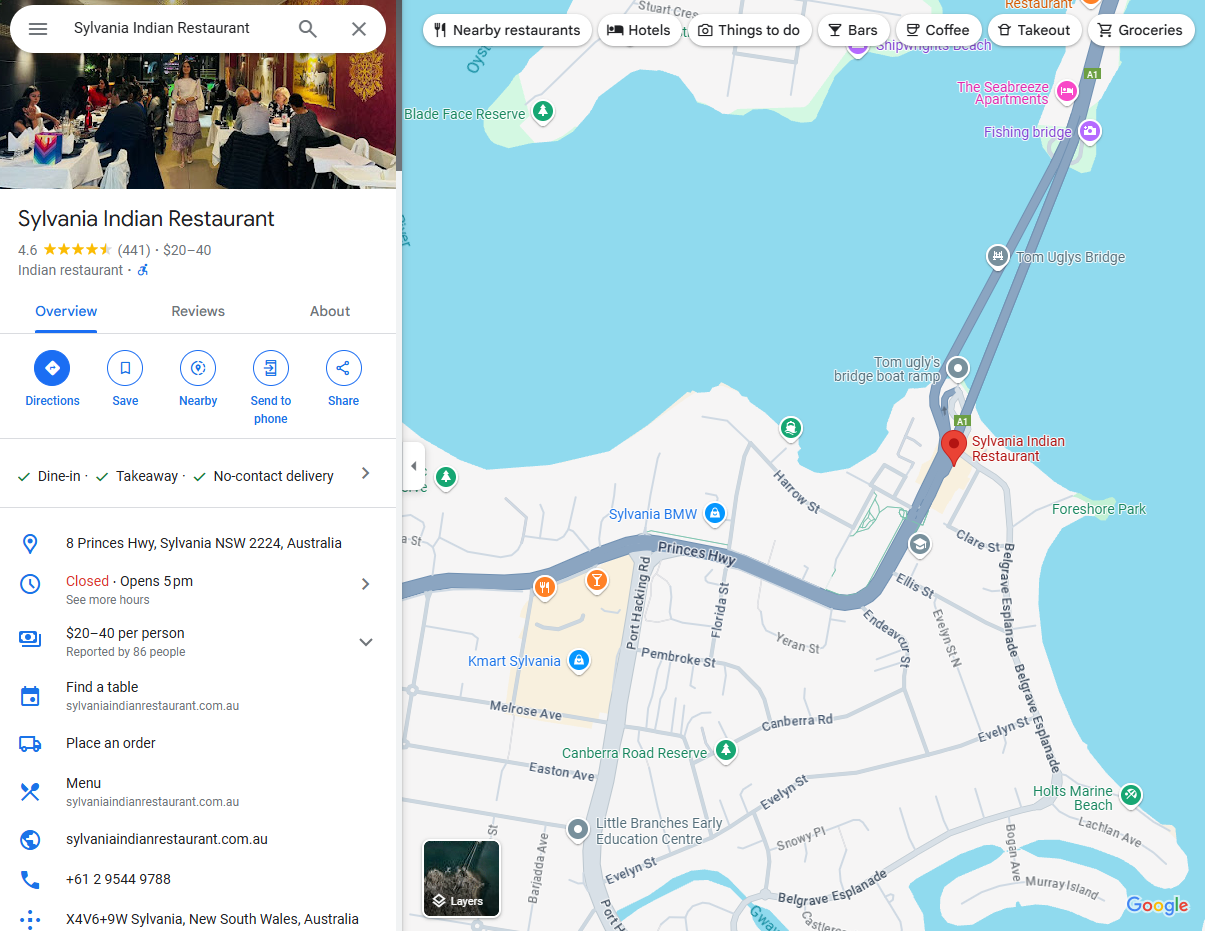Collapse the side panel arrow
The width and height of the screenshot is (1205, 931).
[413, 466]
